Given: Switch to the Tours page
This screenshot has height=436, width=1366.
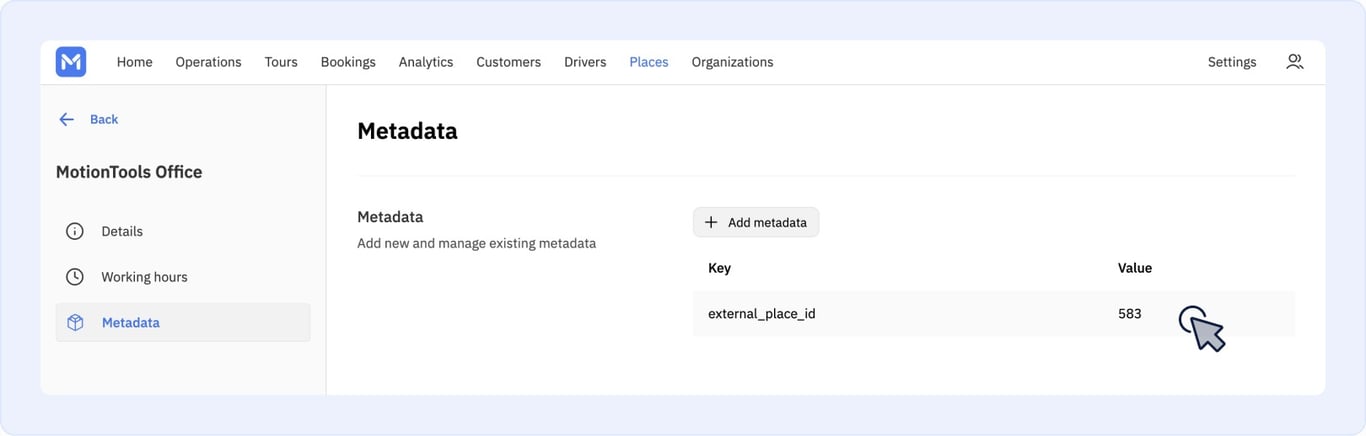Looking at the screenshot, I should [281, 62].
